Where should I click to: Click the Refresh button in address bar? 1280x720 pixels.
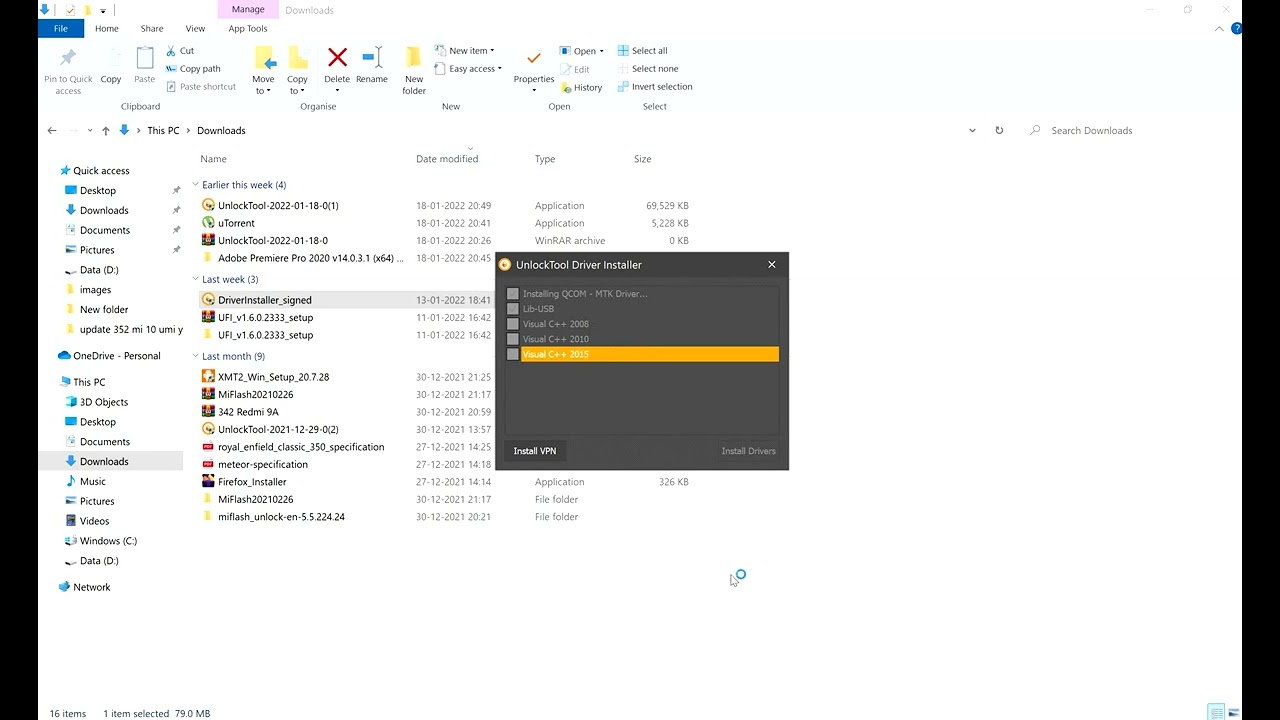tap(998, 130)
